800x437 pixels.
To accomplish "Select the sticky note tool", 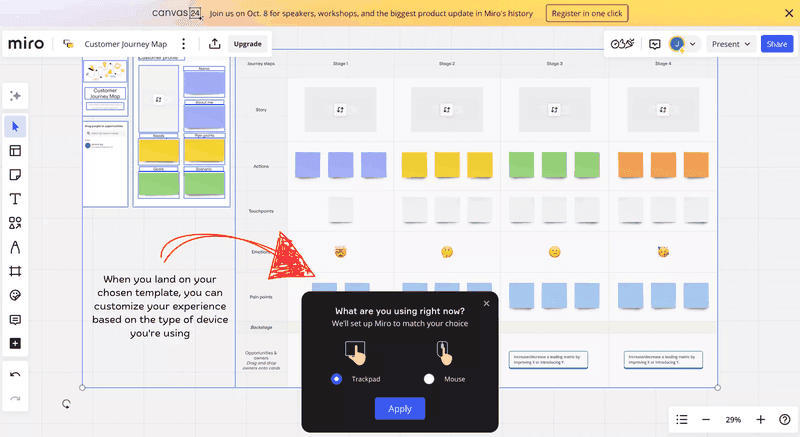I will pyautogui.click(x=15, y=175).
